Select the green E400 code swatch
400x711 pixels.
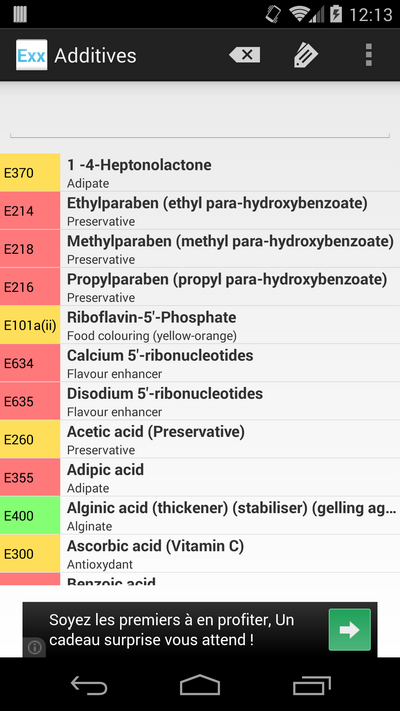coord(30,515)
